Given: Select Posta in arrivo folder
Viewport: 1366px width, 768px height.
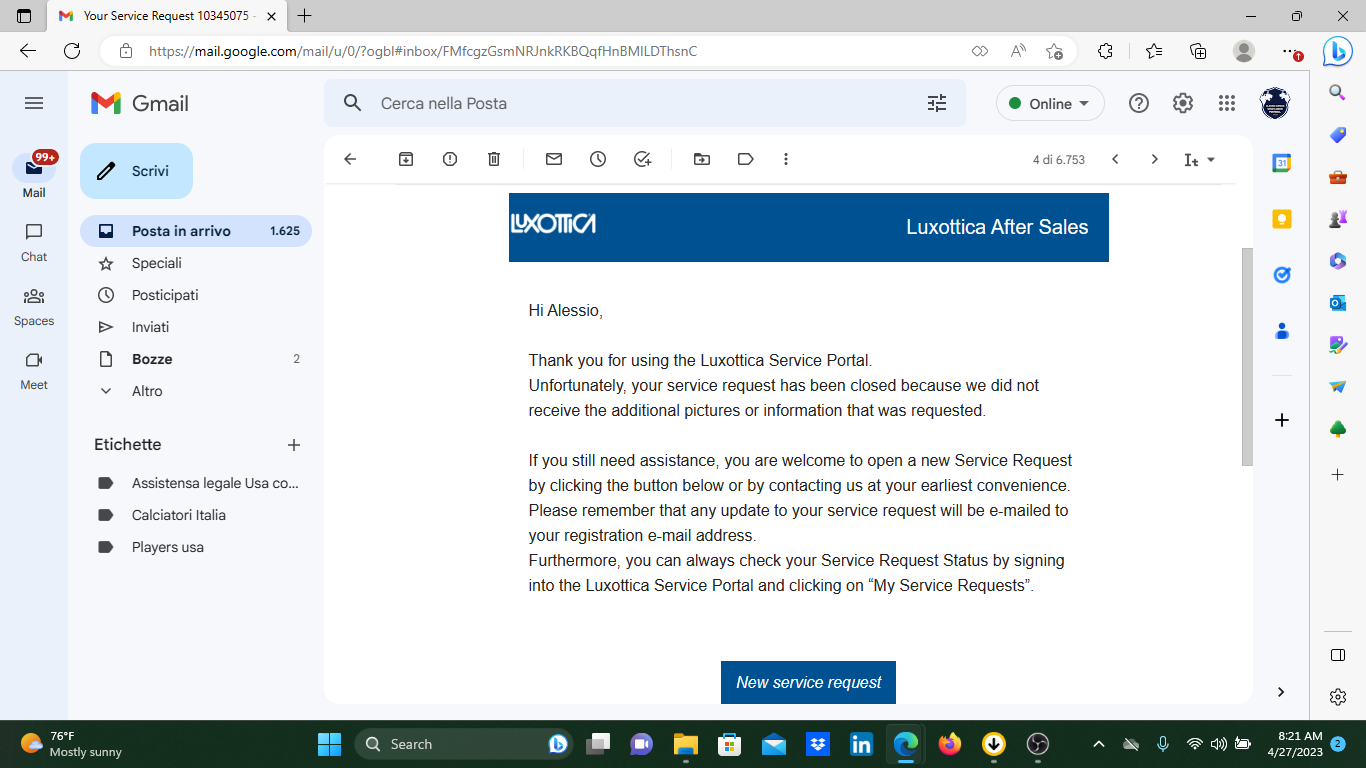Looking at the screenshot, I should pos(196,231).
